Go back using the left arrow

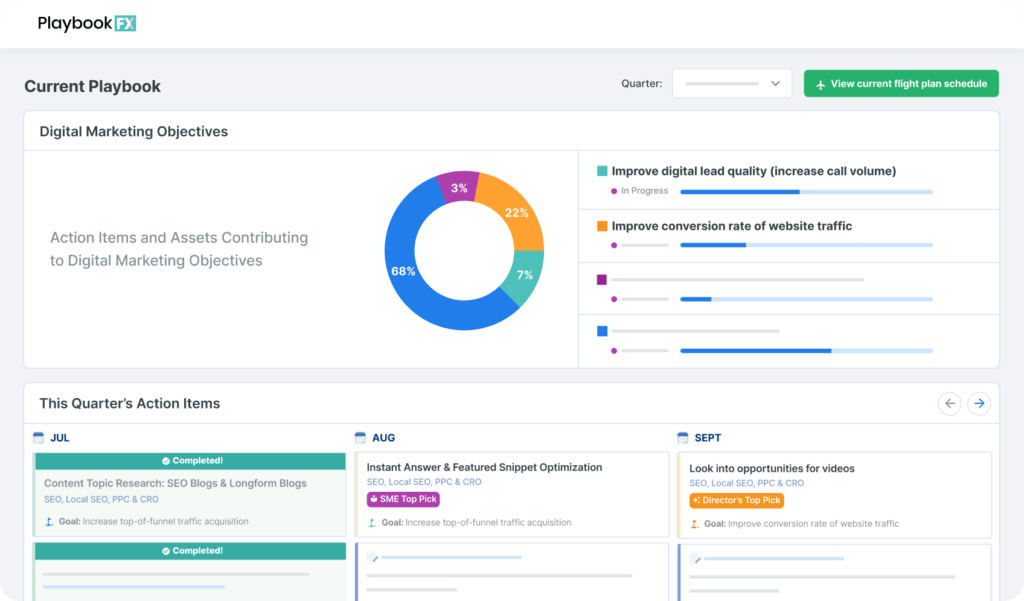949,403
